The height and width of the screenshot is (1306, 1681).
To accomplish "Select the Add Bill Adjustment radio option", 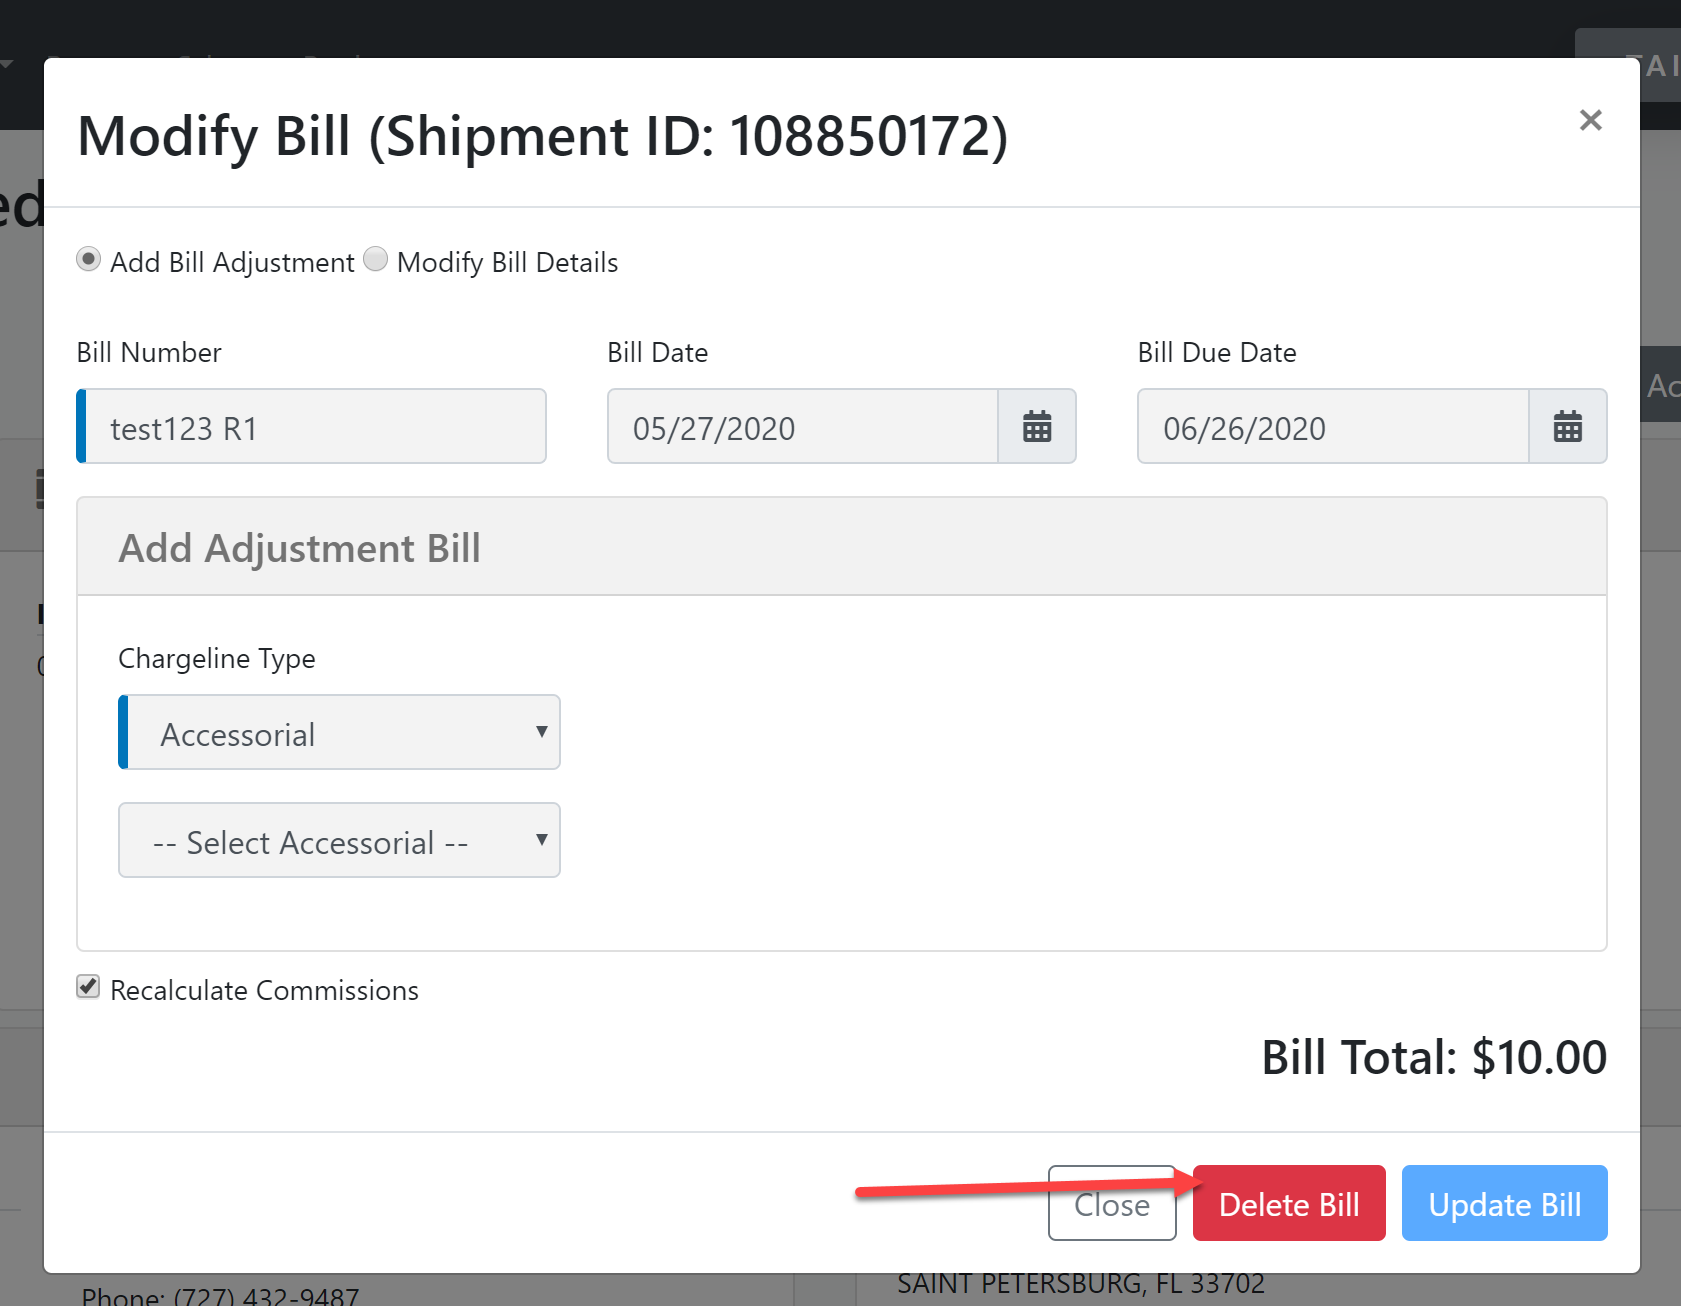I will point(89,260).
